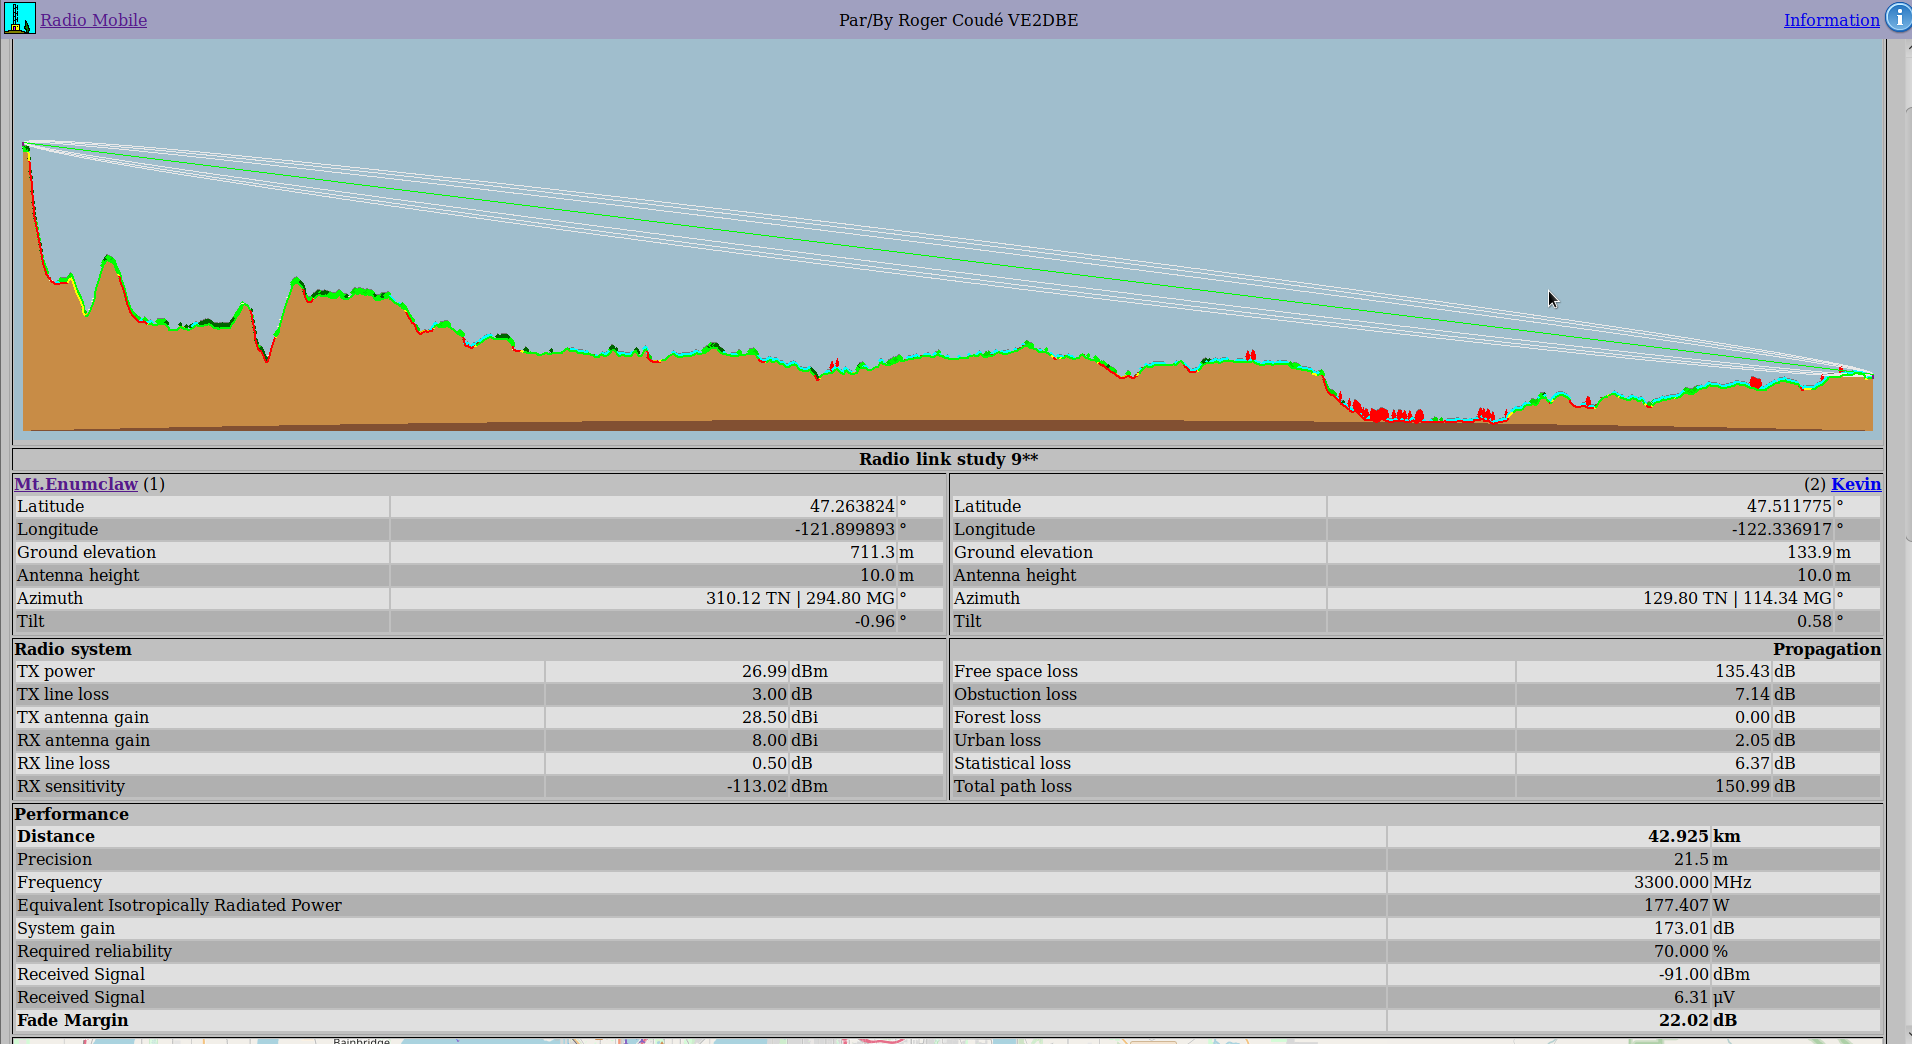Screen dimensions: 1912x1044
Task: Open the Mt.Enumclaw station link
Action: [76, 484]
